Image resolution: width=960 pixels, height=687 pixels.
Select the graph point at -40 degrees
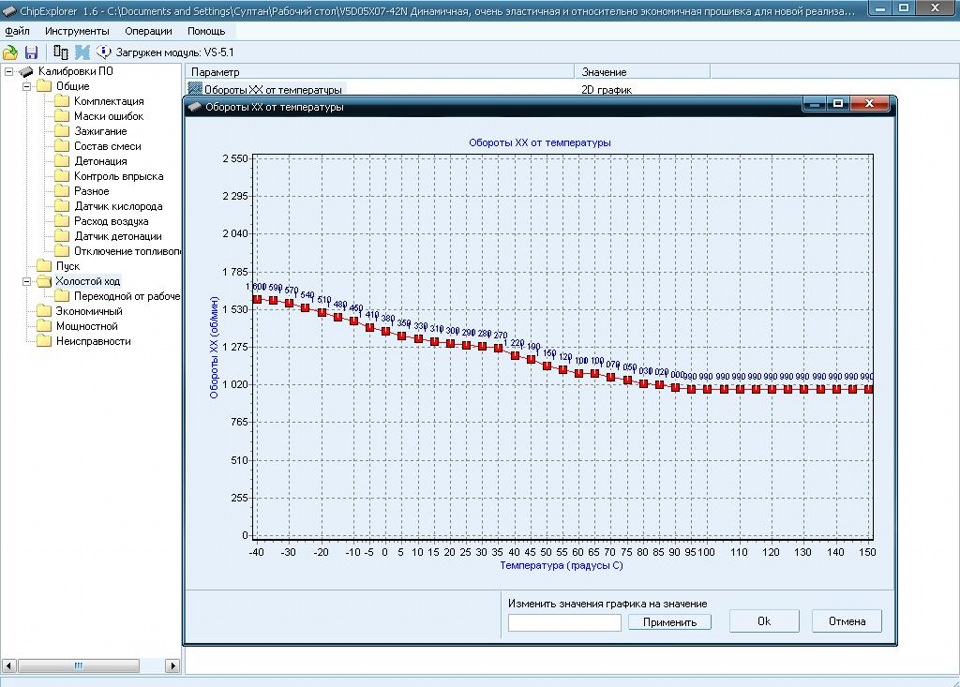(257, 299)
